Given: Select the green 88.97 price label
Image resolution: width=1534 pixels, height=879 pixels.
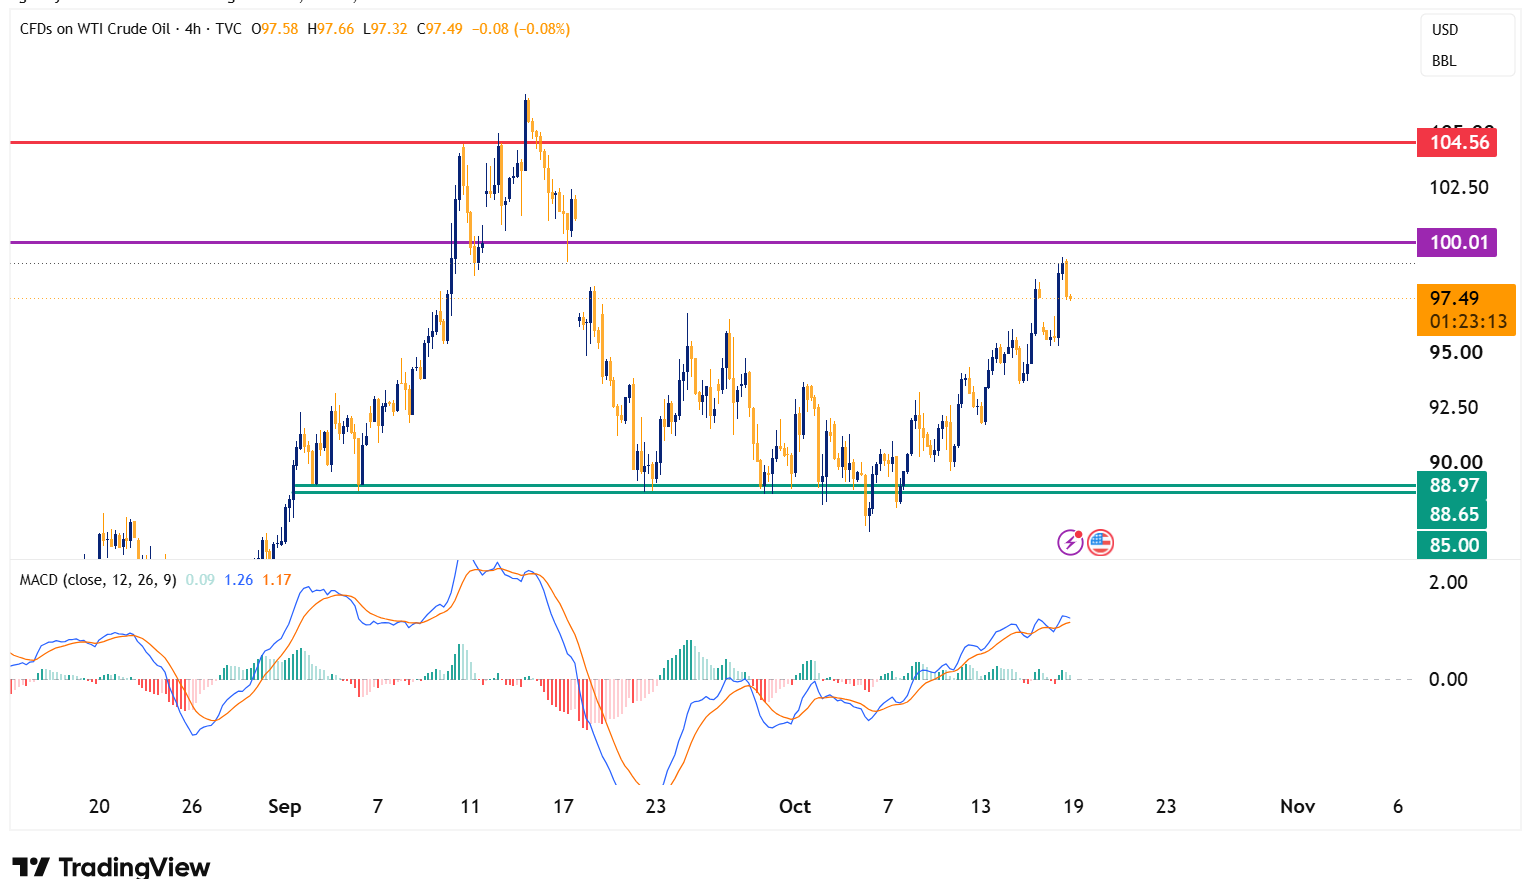Looking at the screenshot, I should click(1453, 486).
